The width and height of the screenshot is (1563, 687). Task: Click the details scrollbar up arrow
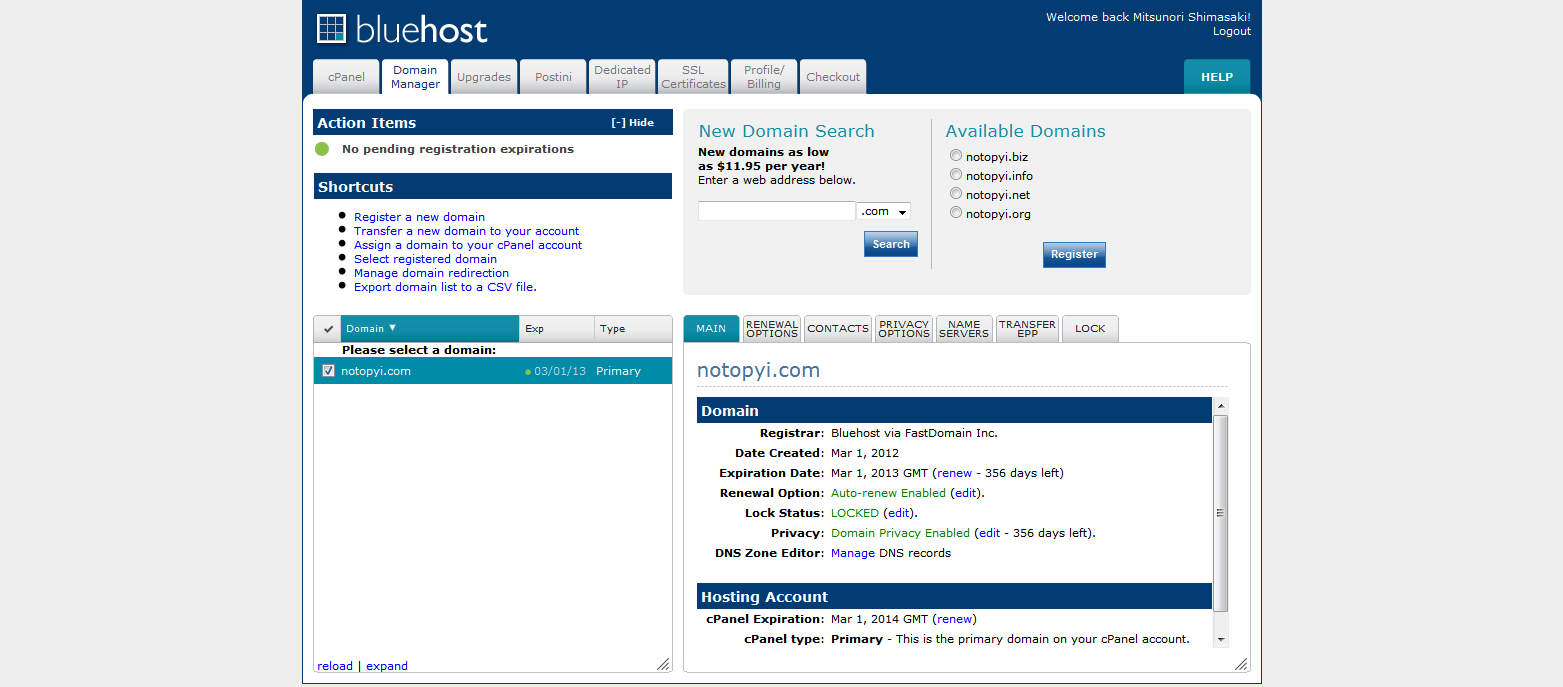tap(1220, 405)
